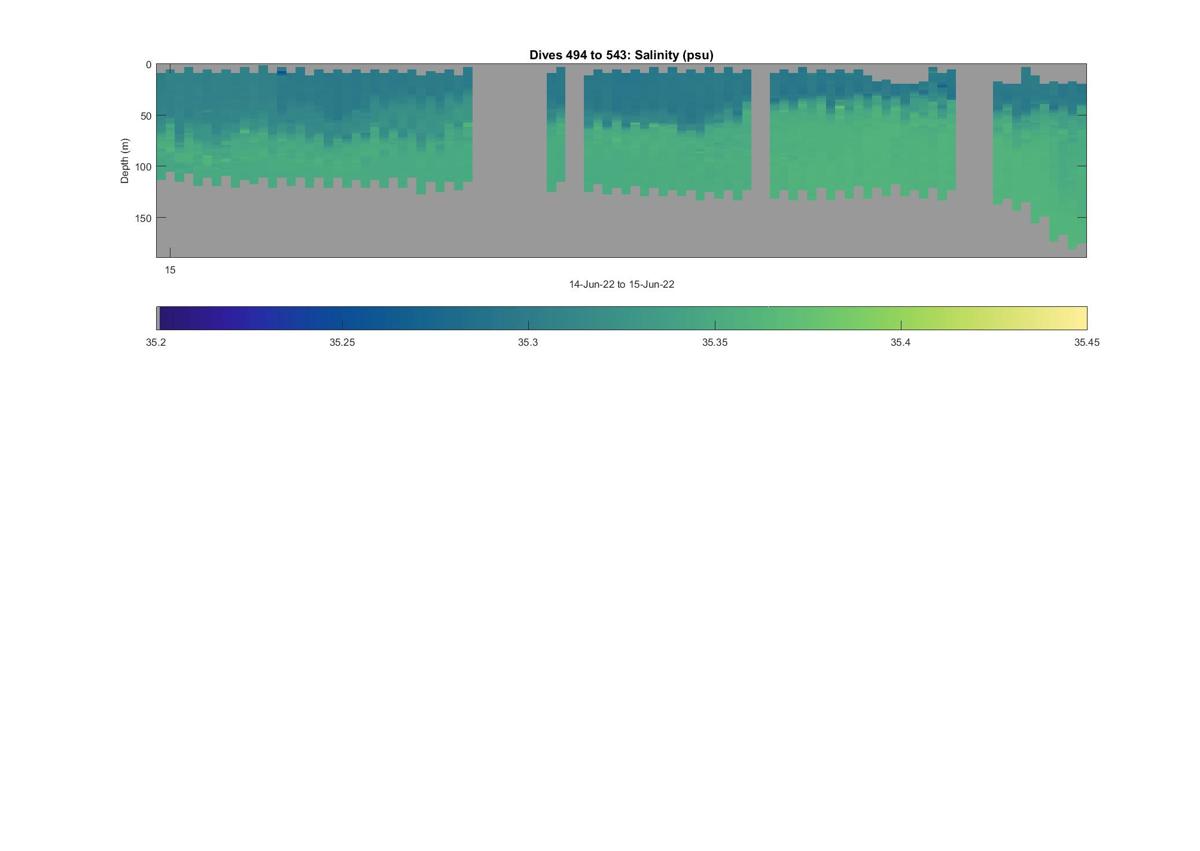Click the depth axis tick labeled 150
This screenshot has height=851, width=1200.
pyautogui.click(x=143, y=218)
